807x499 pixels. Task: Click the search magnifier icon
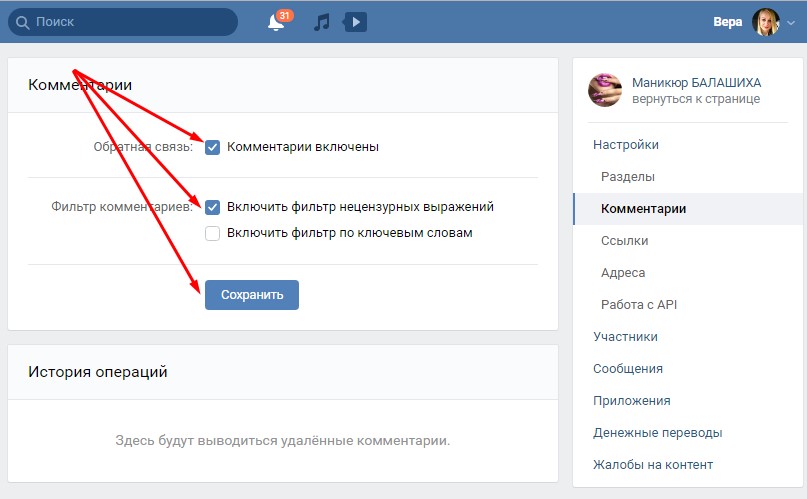pyautogui.click(x=22, y=22)
